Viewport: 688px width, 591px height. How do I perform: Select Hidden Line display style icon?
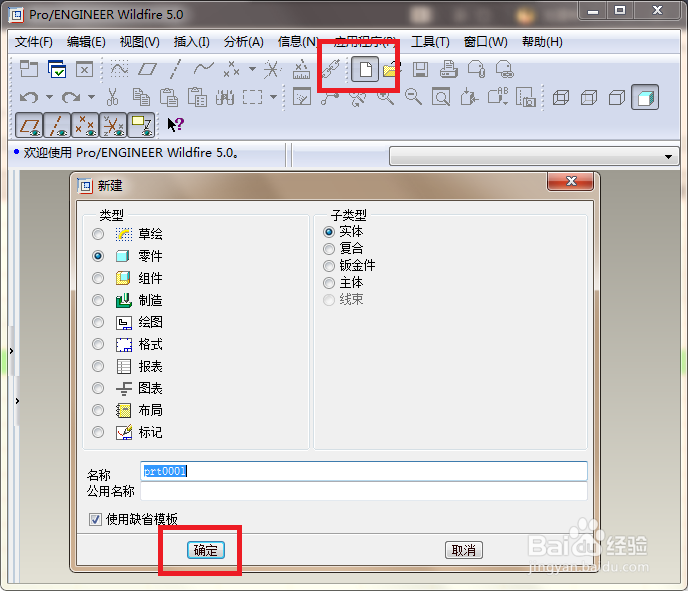click(588, 97)
